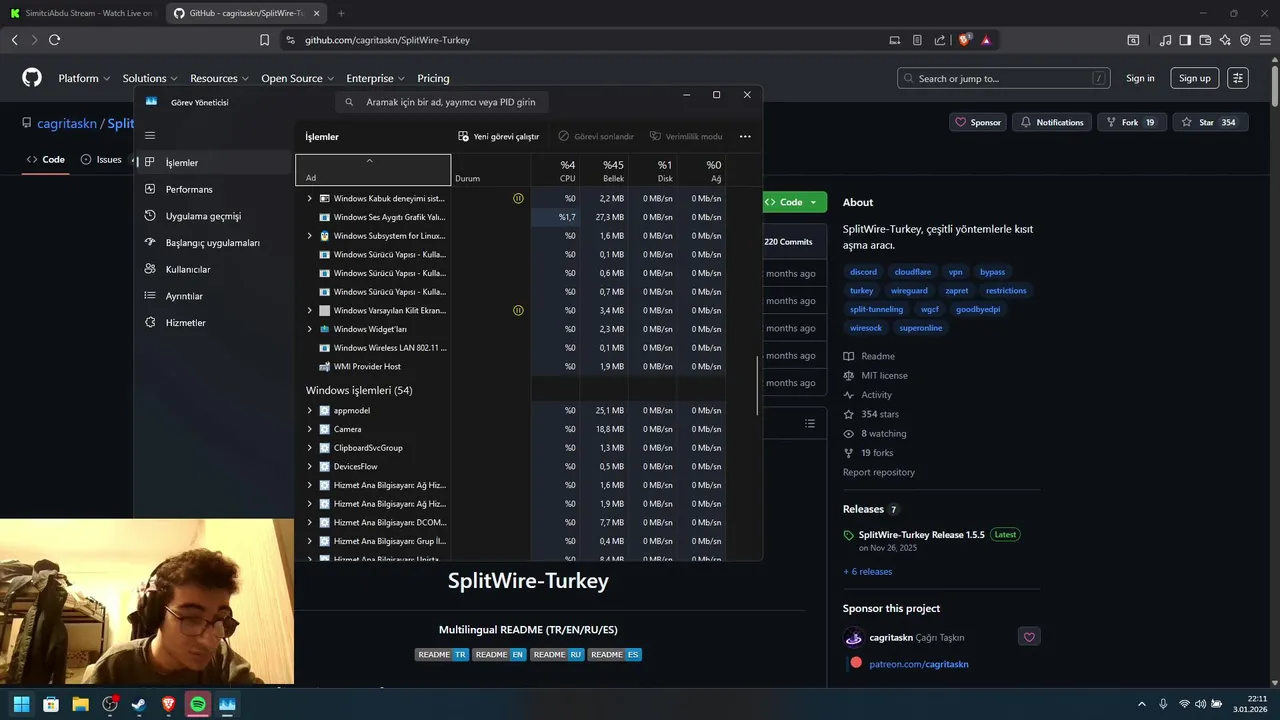The height and width of the screenshot is (720, 1280).
Task: Click Sponsor button on repository
Action: [978, 122]
